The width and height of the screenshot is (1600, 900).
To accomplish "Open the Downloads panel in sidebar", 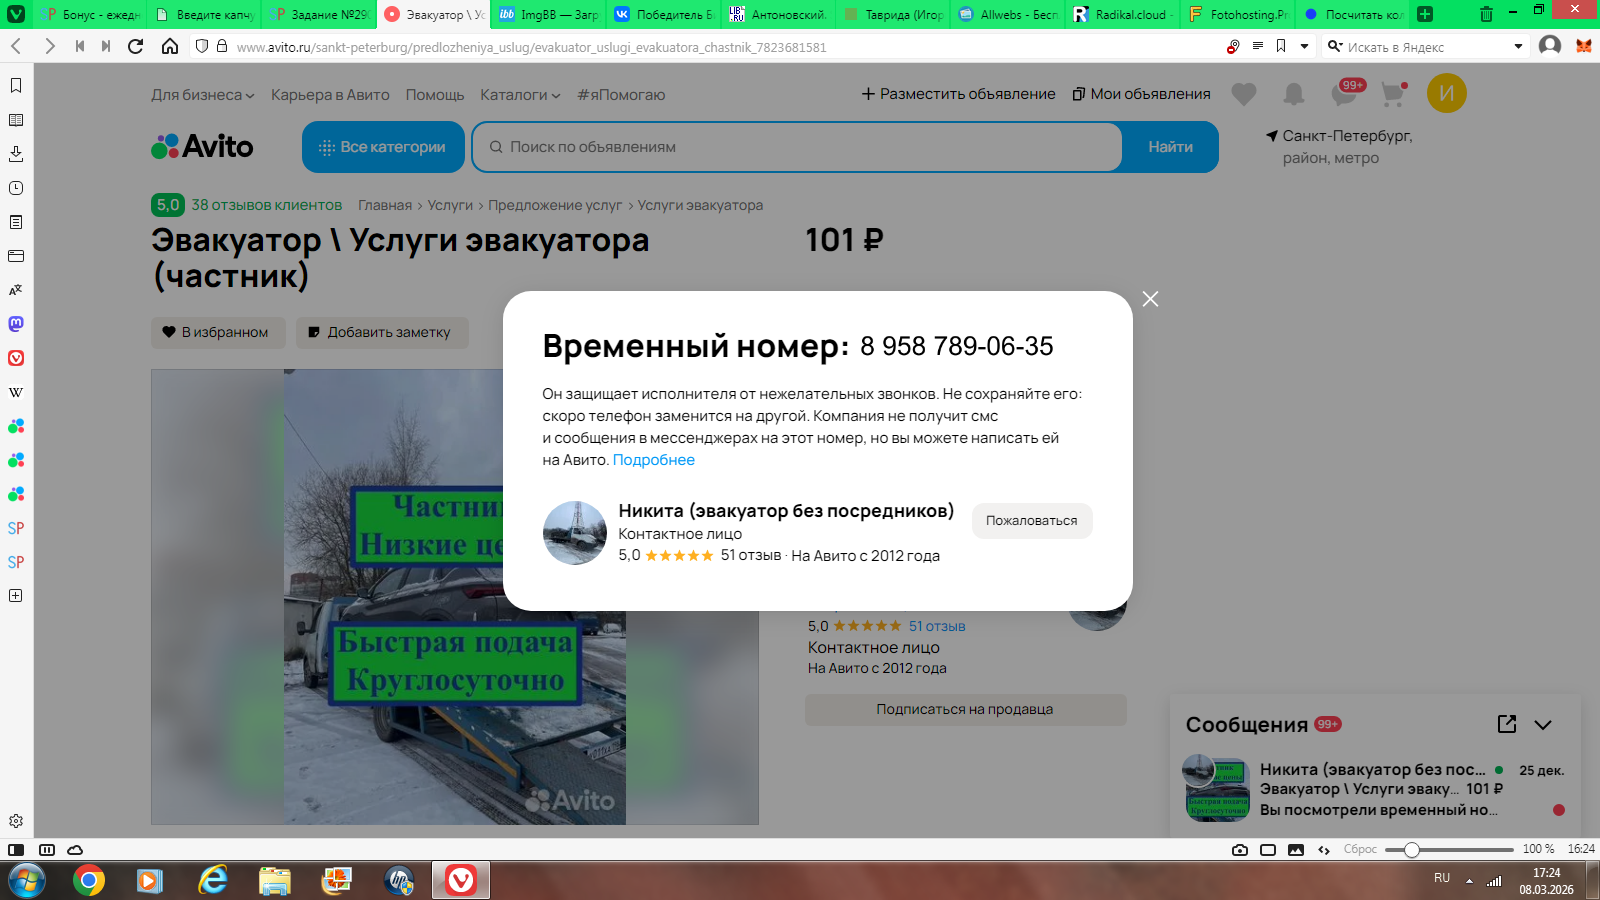I will pyautogui.click(x=16, y=154).
